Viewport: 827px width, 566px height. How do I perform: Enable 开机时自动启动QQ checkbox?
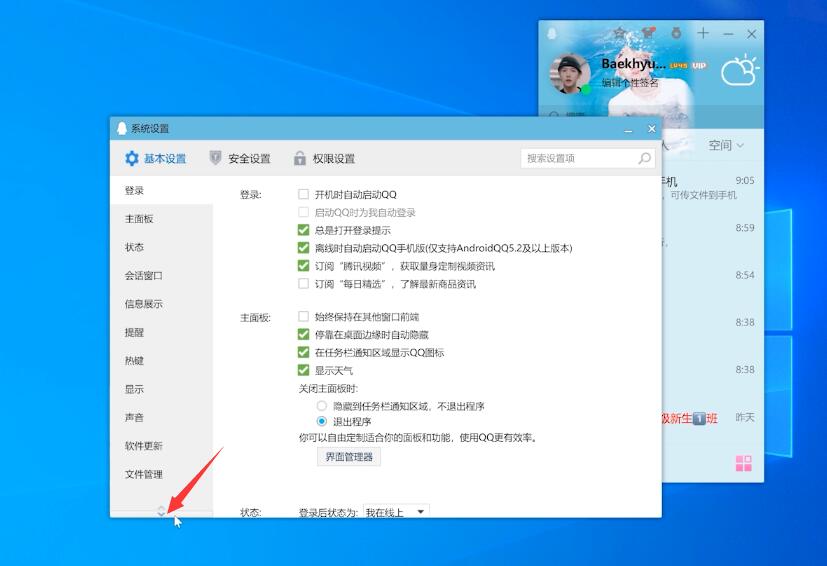click(303, 194)
